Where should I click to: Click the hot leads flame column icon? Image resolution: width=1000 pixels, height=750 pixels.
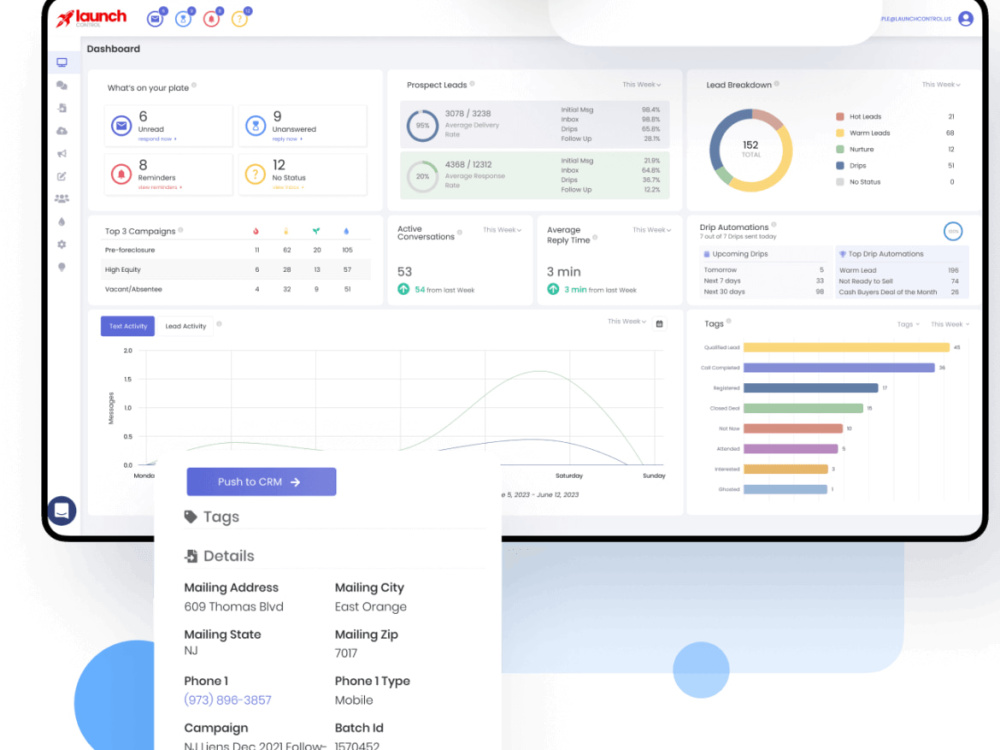[256, 231]
